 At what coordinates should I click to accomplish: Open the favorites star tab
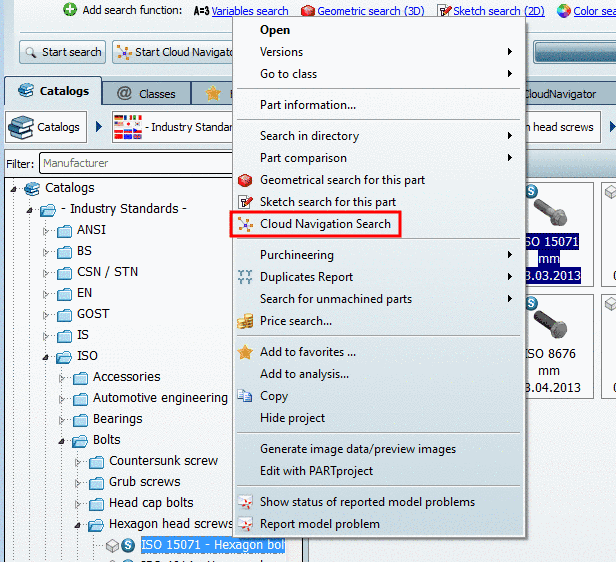tap(213, 93)
